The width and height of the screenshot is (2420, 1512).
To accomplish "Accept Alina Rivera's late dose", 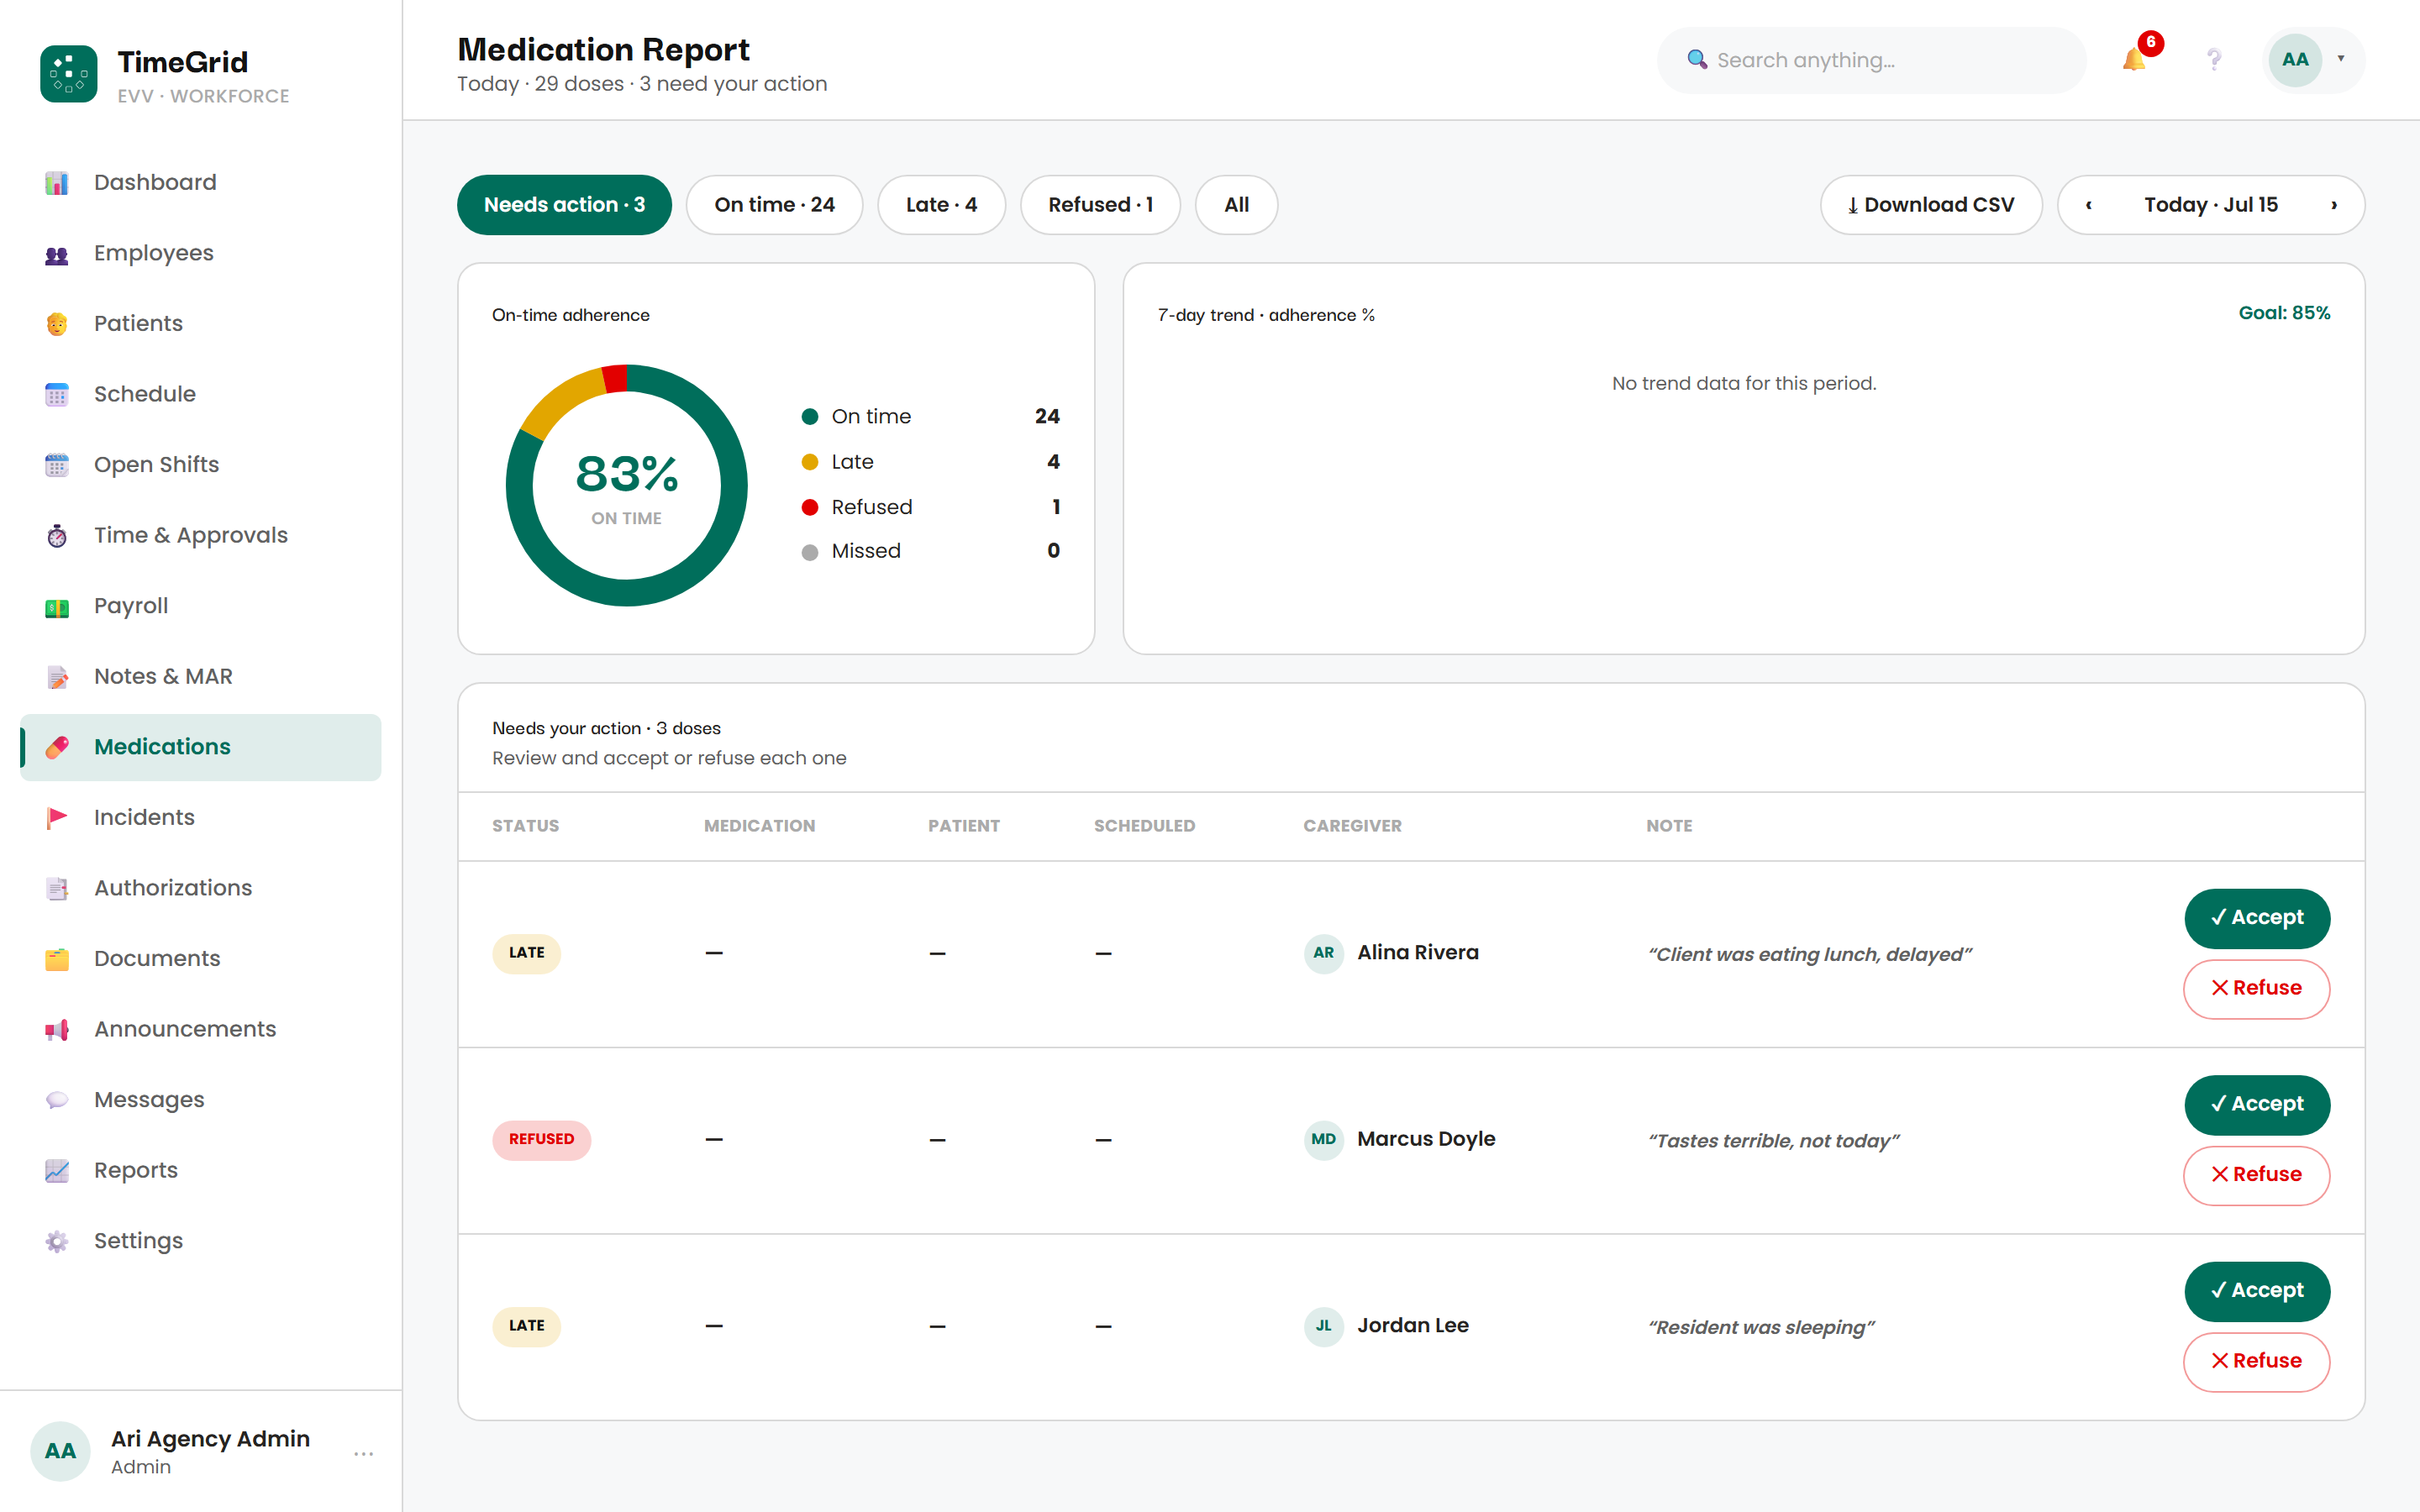I will point(2257,918).
